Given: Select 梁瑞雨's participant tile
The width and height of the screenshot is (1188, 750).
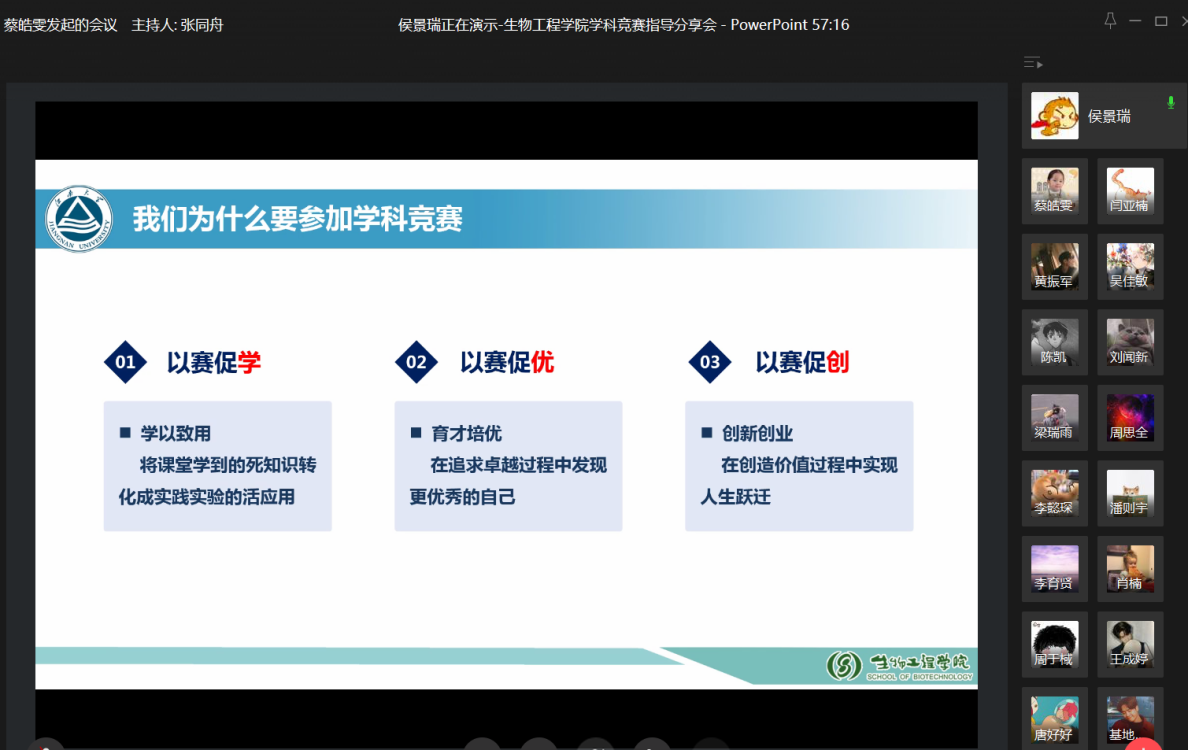Looking at the screenshot, I should [1054, 418].
